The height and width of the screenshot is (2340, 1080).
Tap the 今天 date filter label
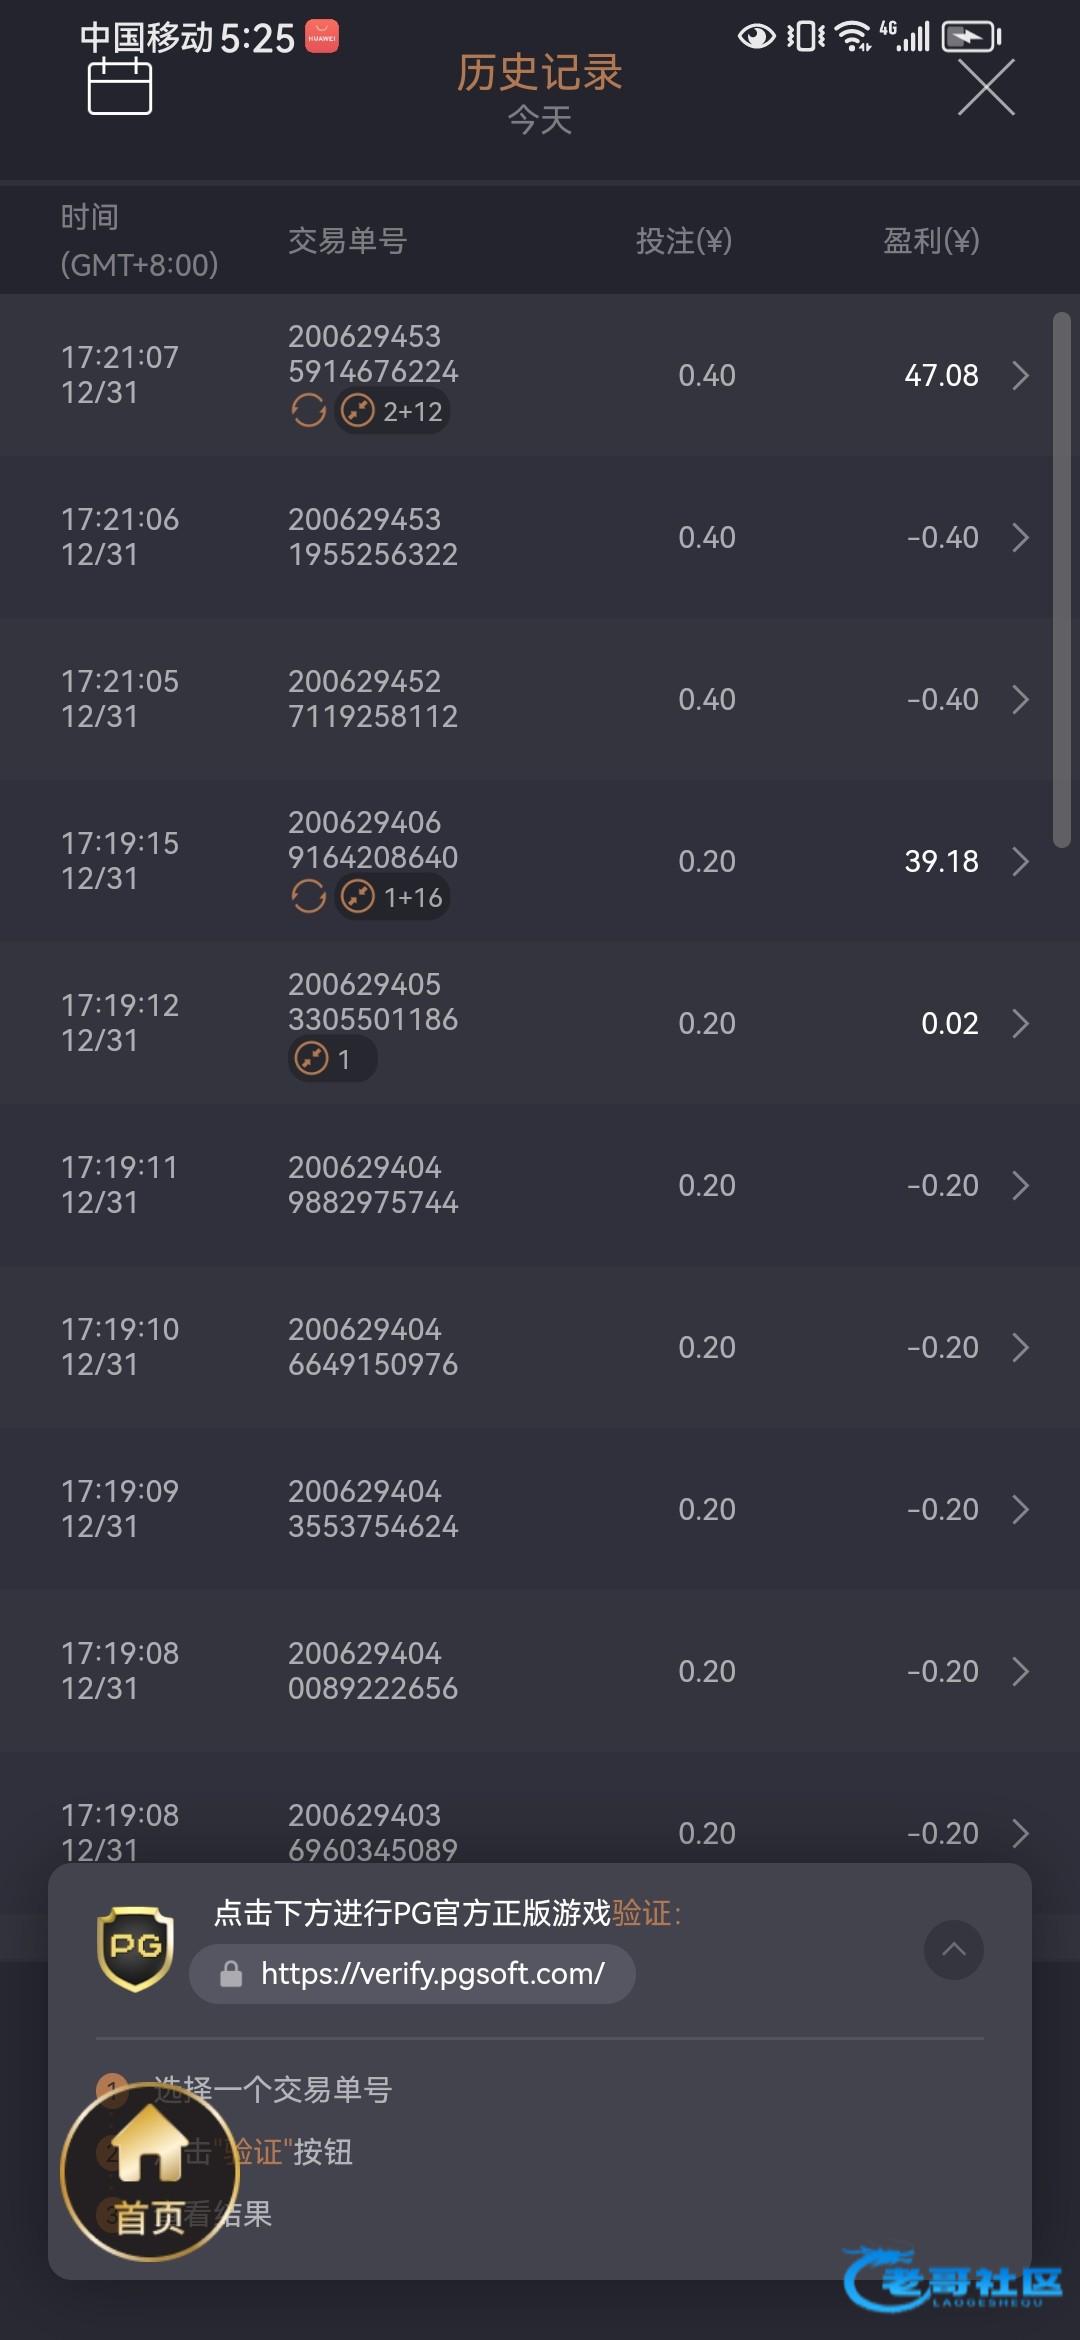tap(539, 121)
